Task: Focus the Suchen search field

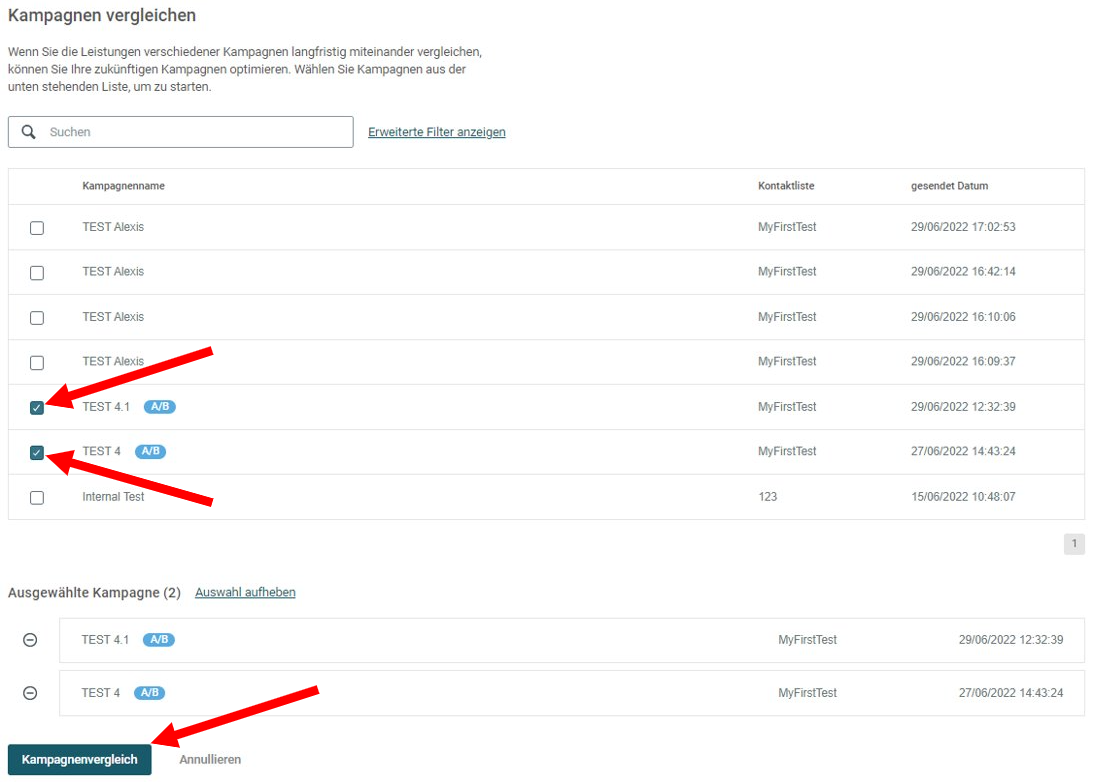Action: [x=181, y=132]
